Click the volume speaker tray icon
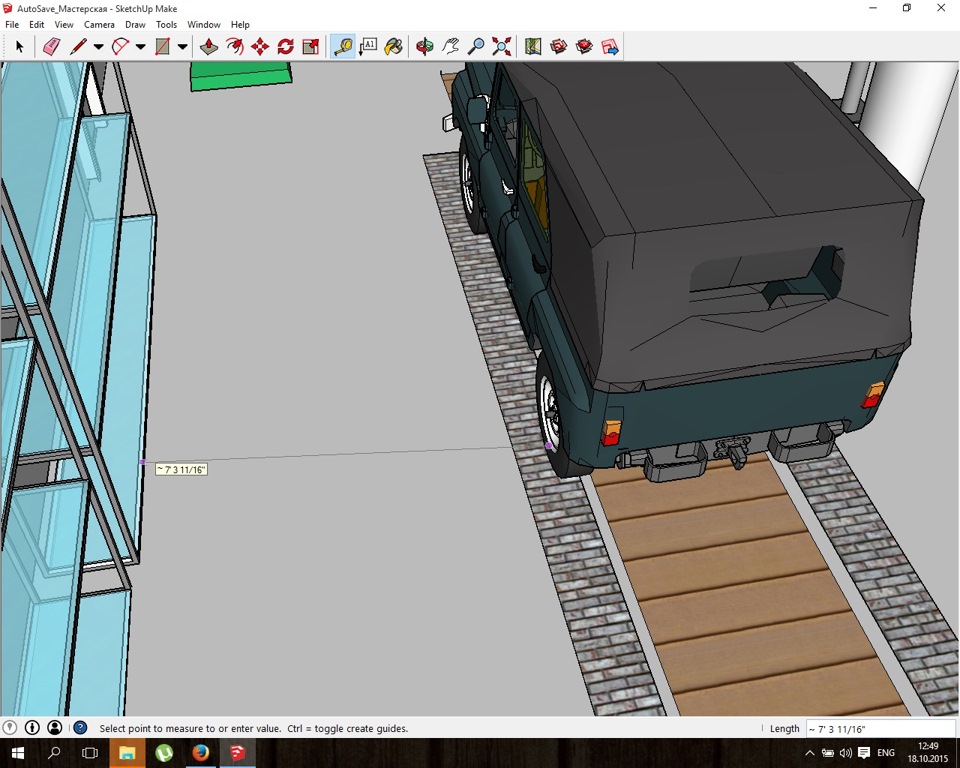 tap(846, 753)
